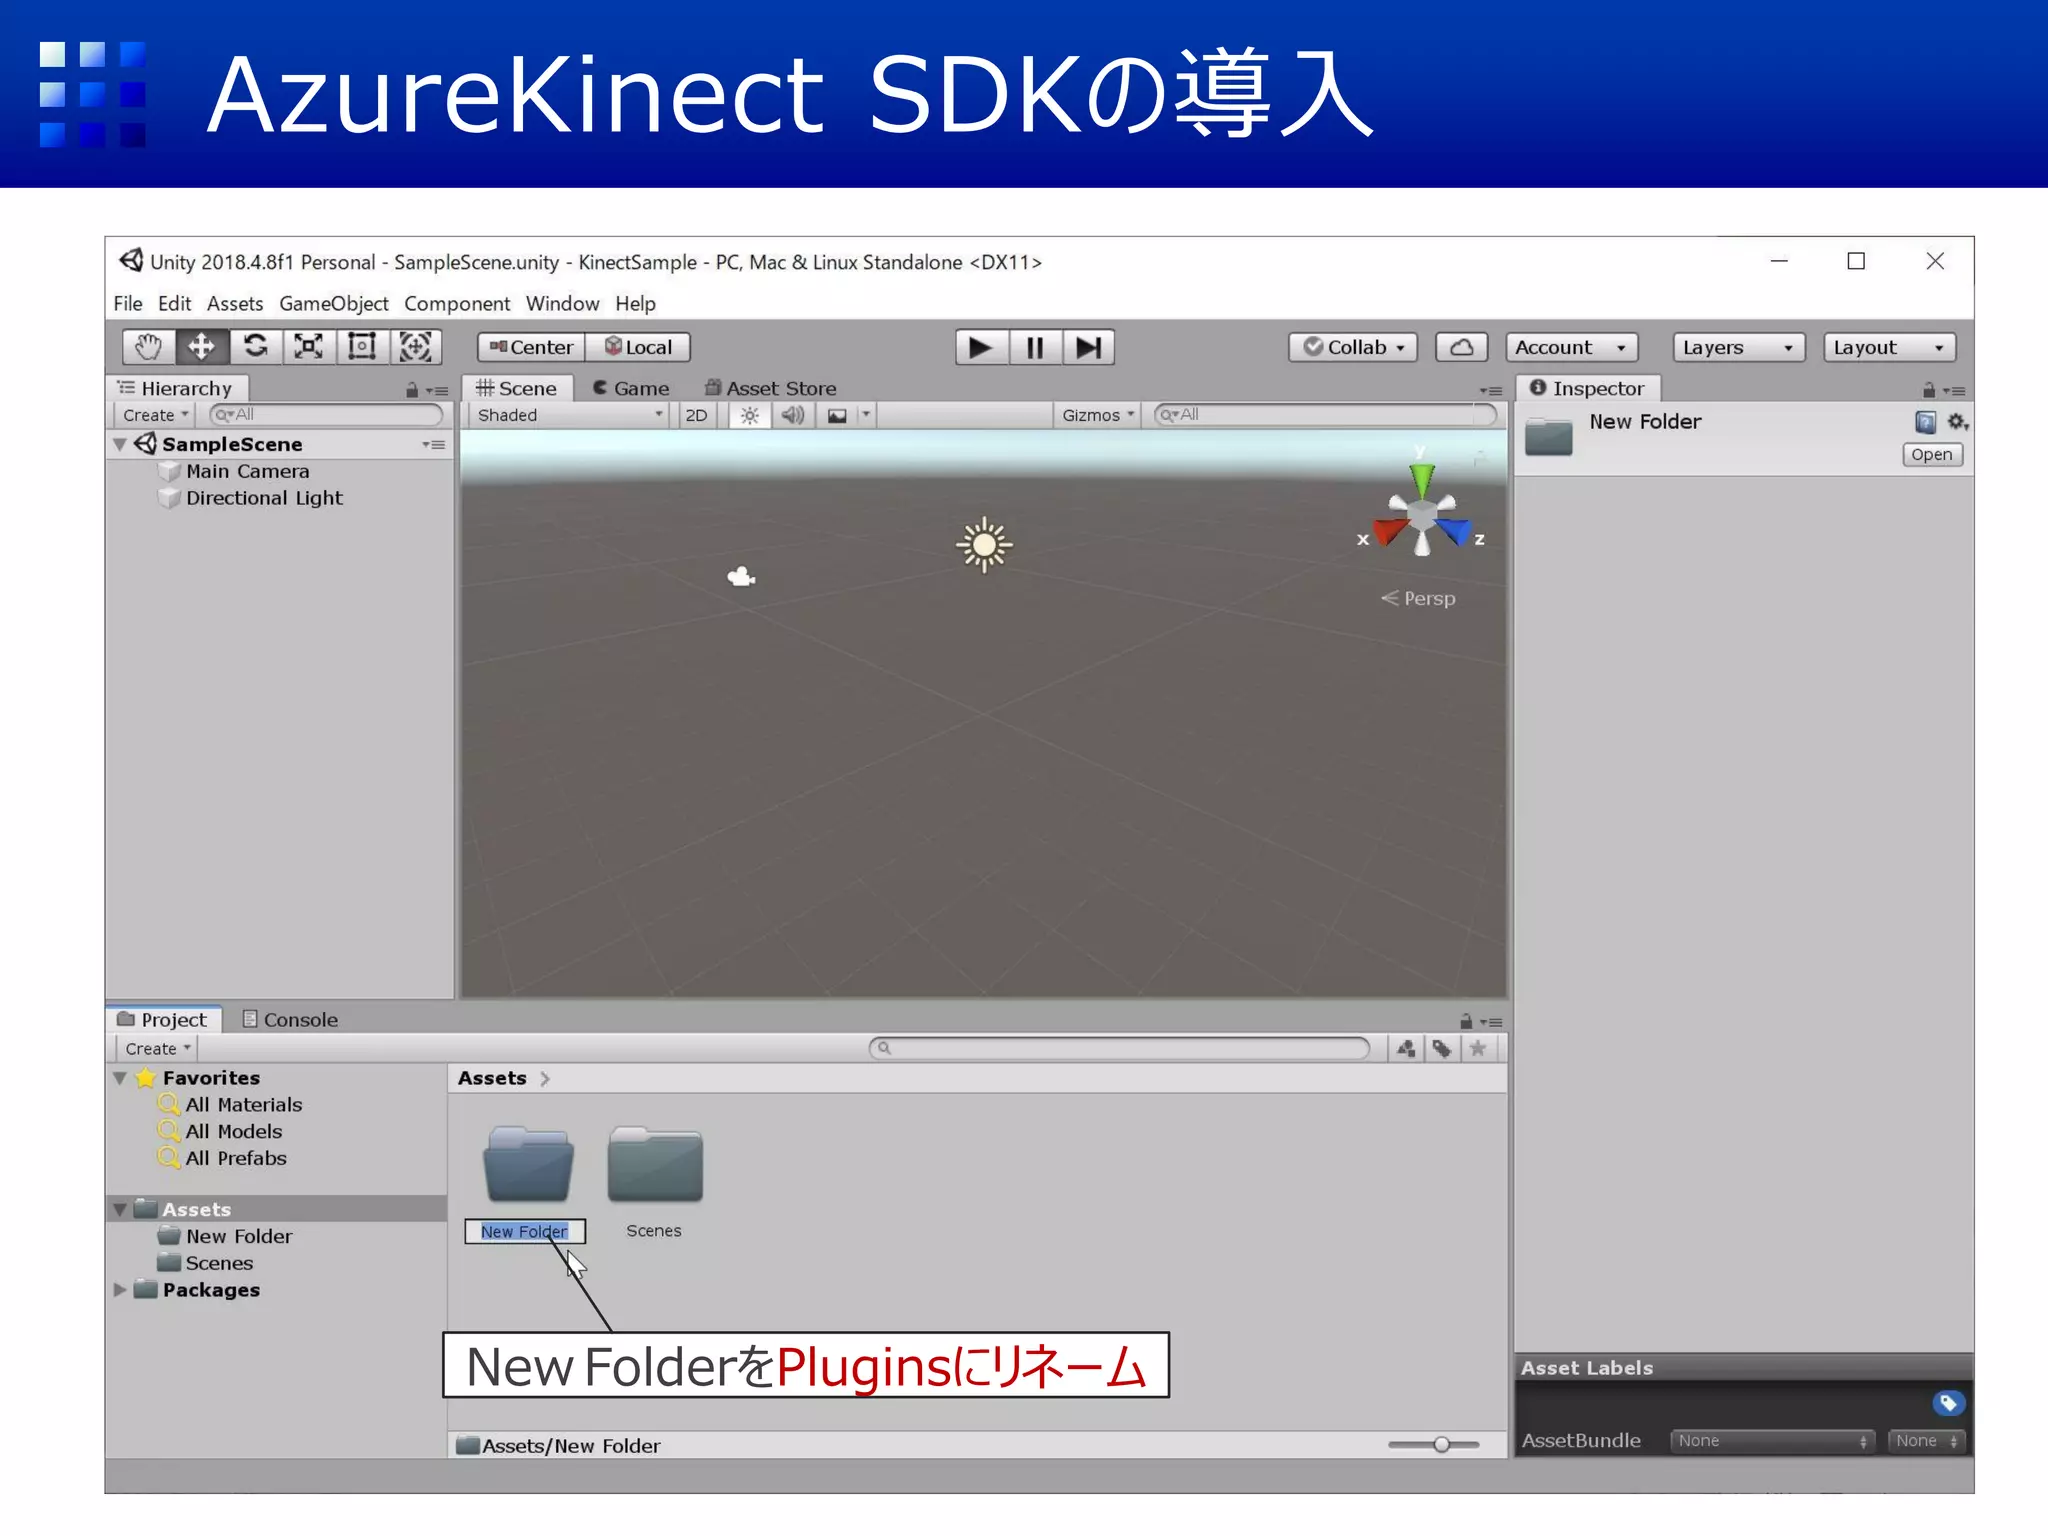The height and width of the screenshot is (1536, 2048).
Task: Lock the Hierarchy panel
Action: pyautogui.click(x=412, y=390)
